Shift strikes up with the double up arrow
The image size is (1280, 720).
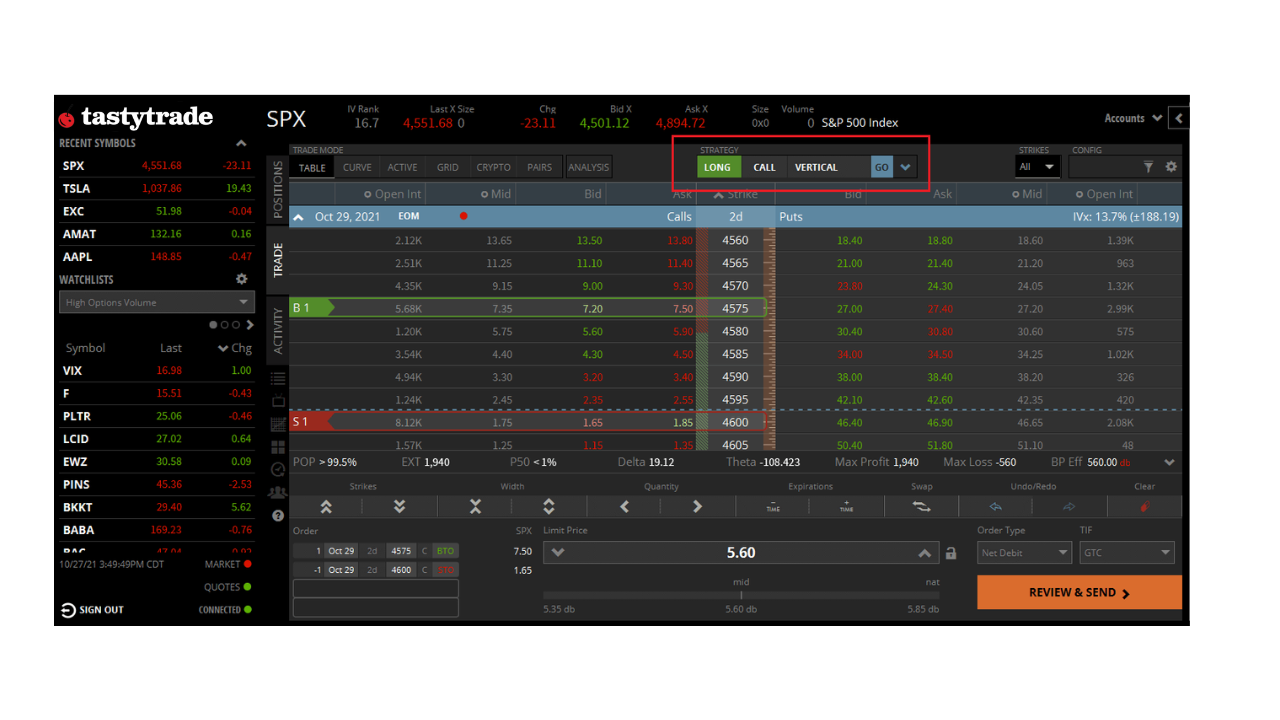pyautogui.click(x=326, y=507)
